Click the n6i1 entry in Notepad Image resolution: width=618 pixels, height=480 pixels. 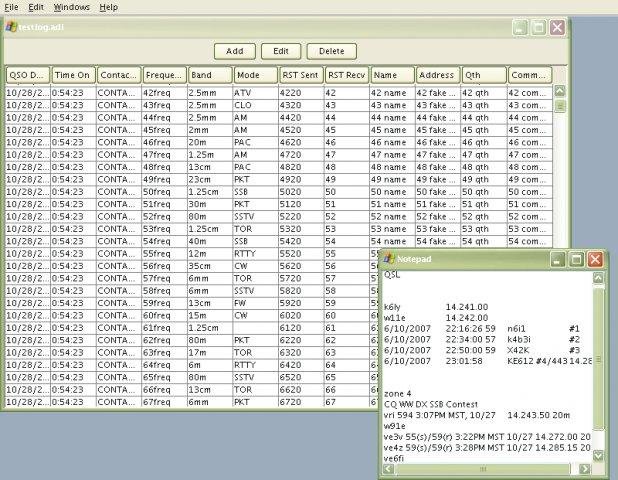tap(516, 329)
